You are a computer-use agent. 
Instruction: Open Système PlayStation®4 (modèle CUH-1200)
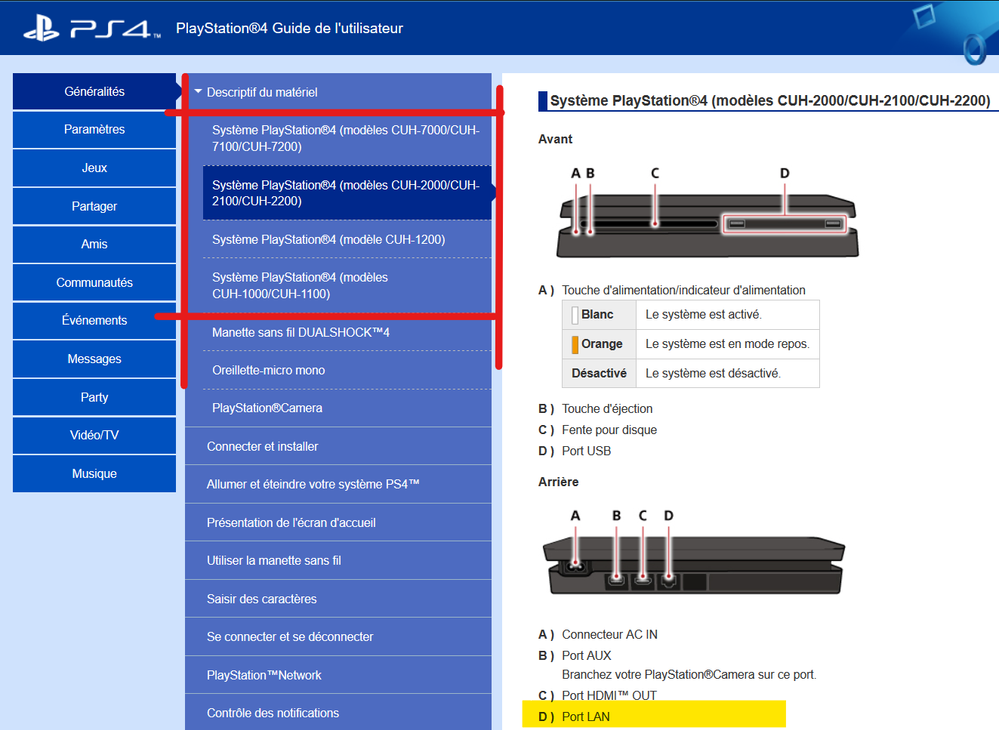(x=347, y=240)
